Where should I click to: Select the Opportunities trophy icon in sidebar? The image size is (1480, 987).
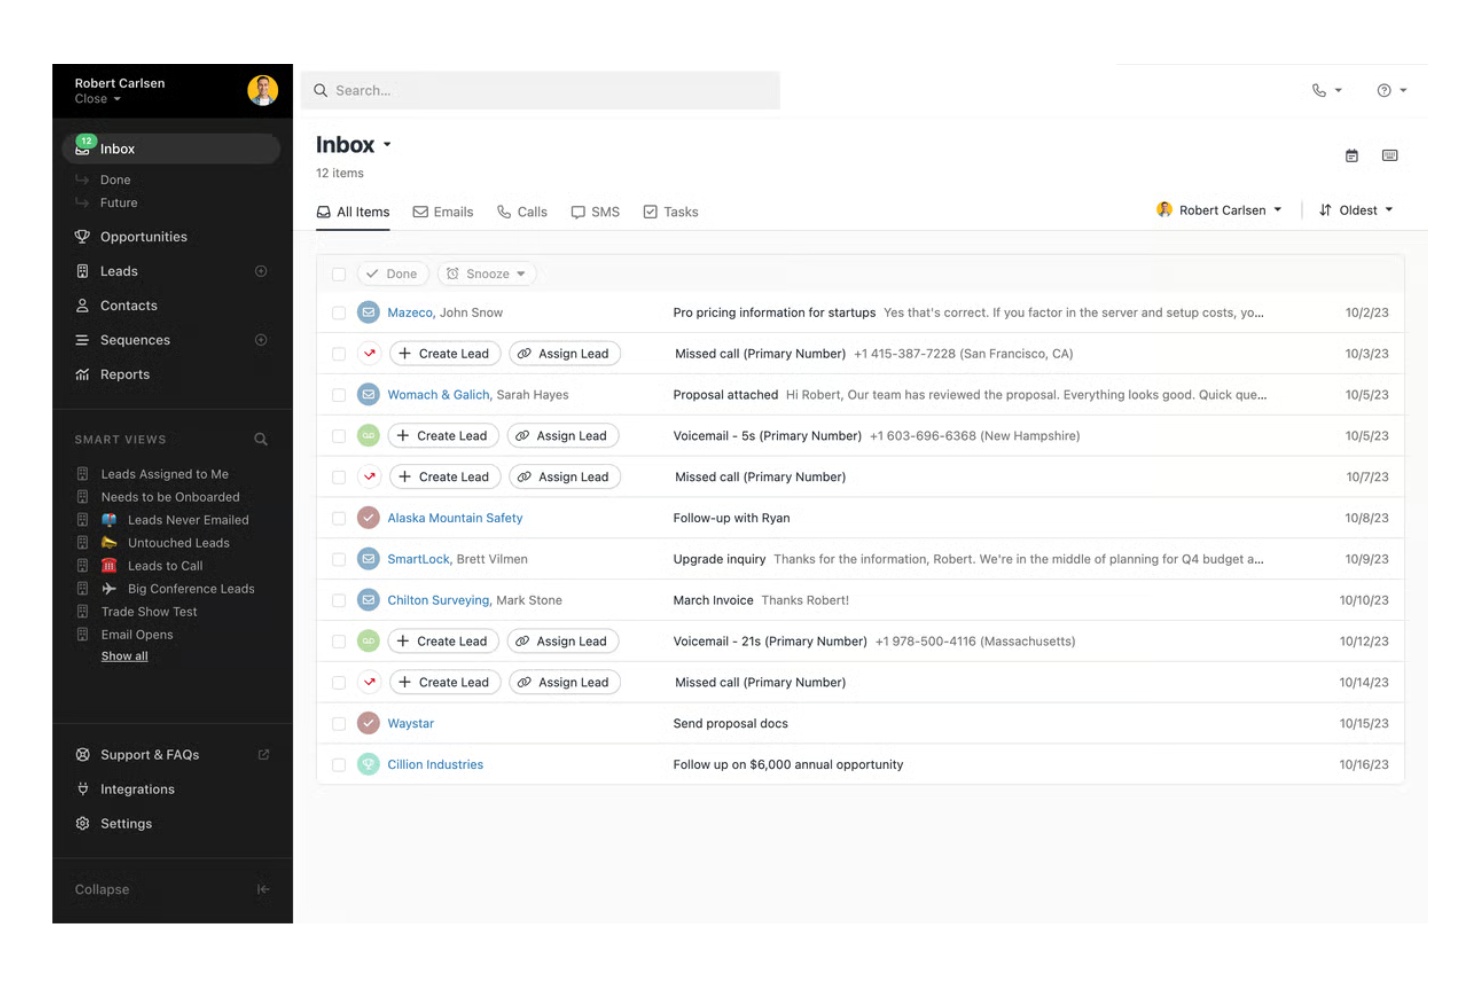[82, 236]
